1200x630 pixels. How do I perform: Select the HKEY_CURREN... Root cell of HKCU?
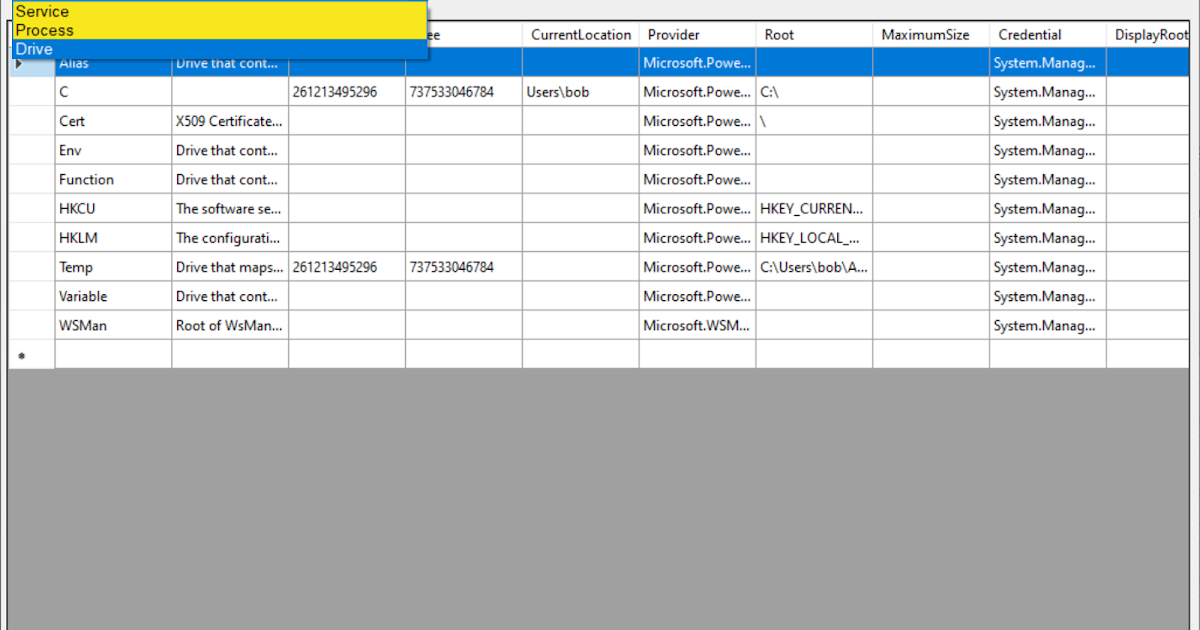click(812, 208)
